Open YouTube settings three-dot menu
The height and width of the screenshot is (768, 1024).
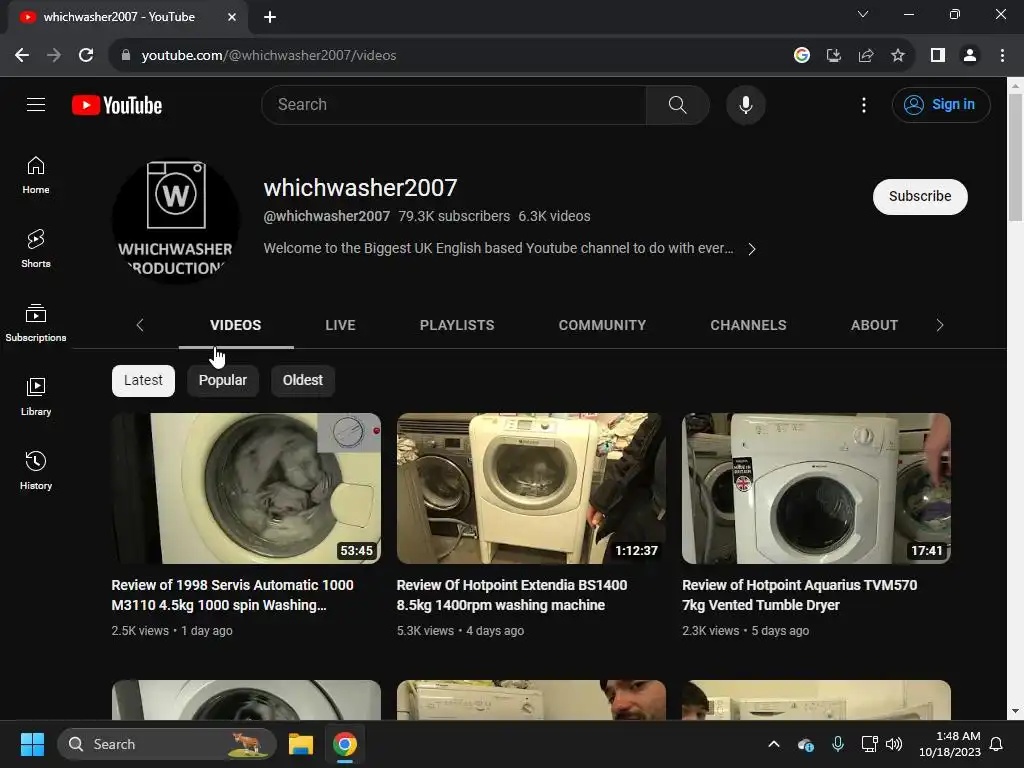coord(863,104)
